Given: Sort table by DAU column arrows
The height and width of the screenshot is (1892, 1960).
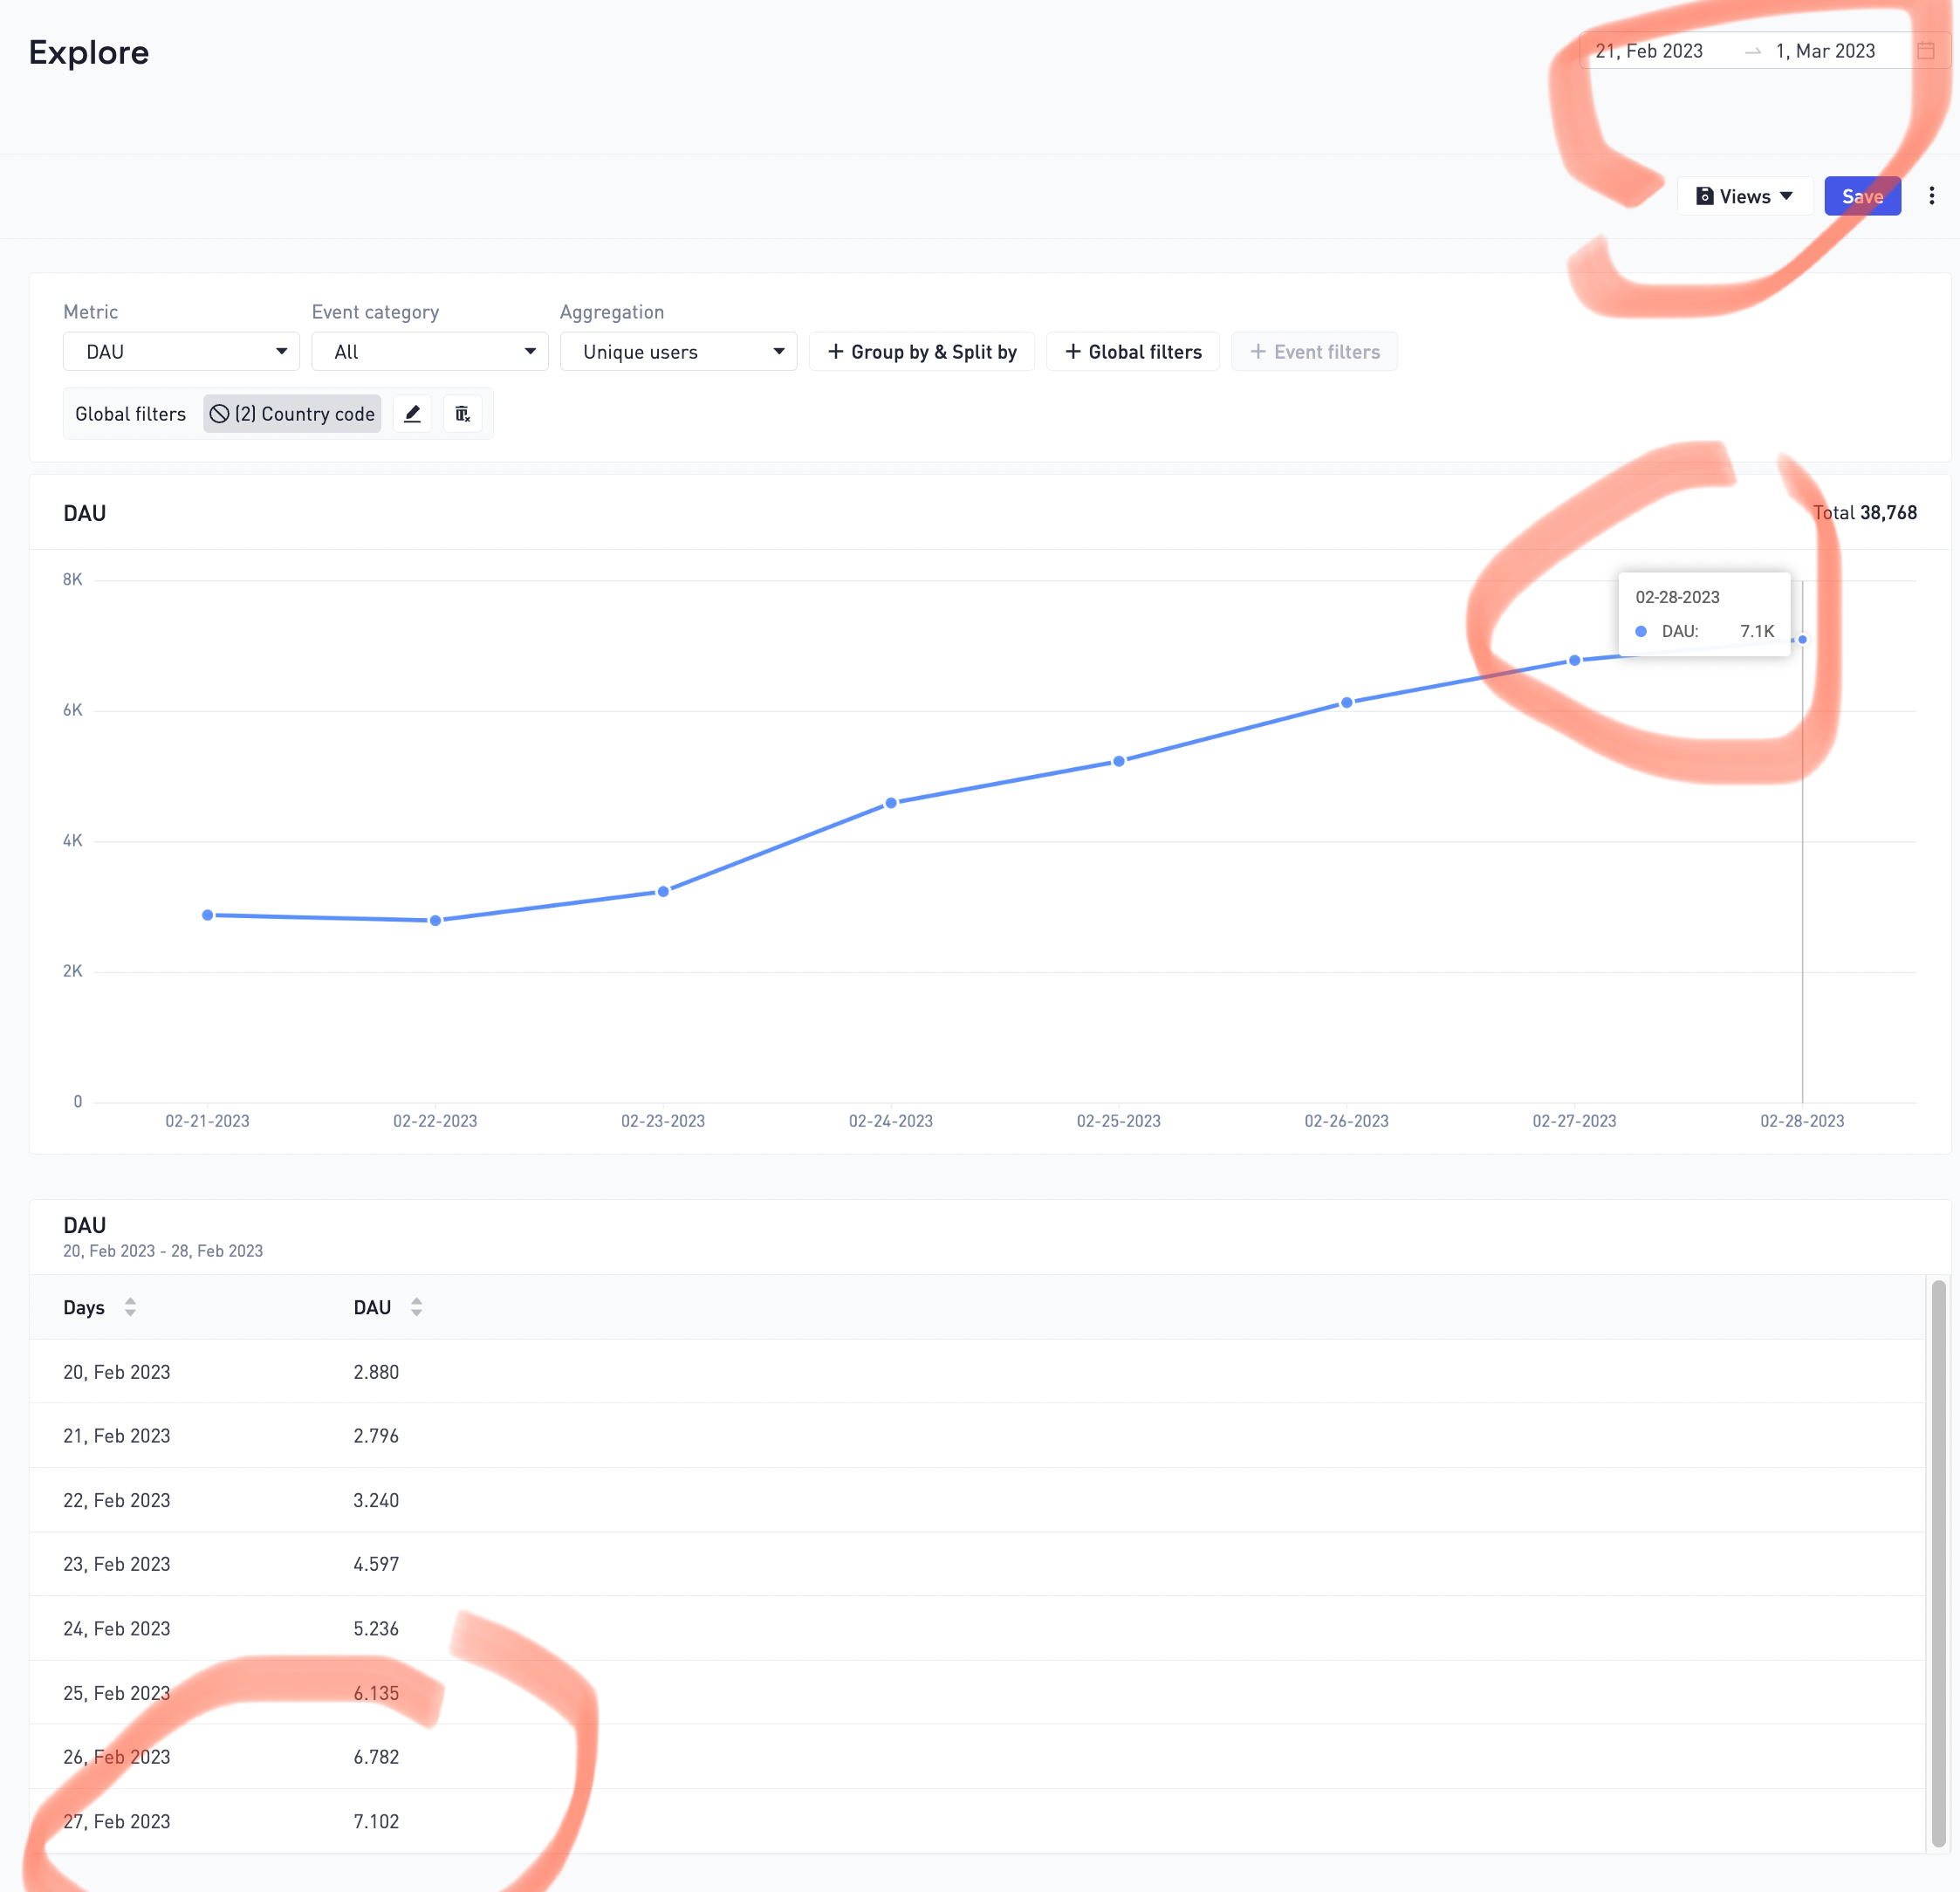Looking at the screenshot, I should coord(416,1307).
